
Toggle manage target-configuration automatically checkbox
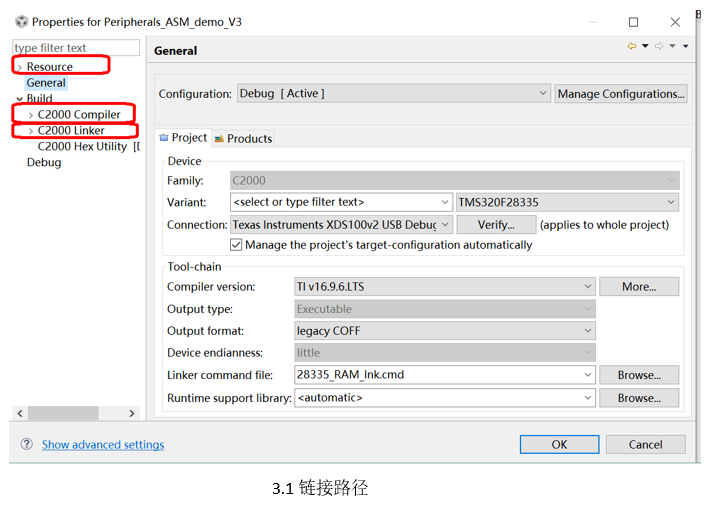click(236, 245)
